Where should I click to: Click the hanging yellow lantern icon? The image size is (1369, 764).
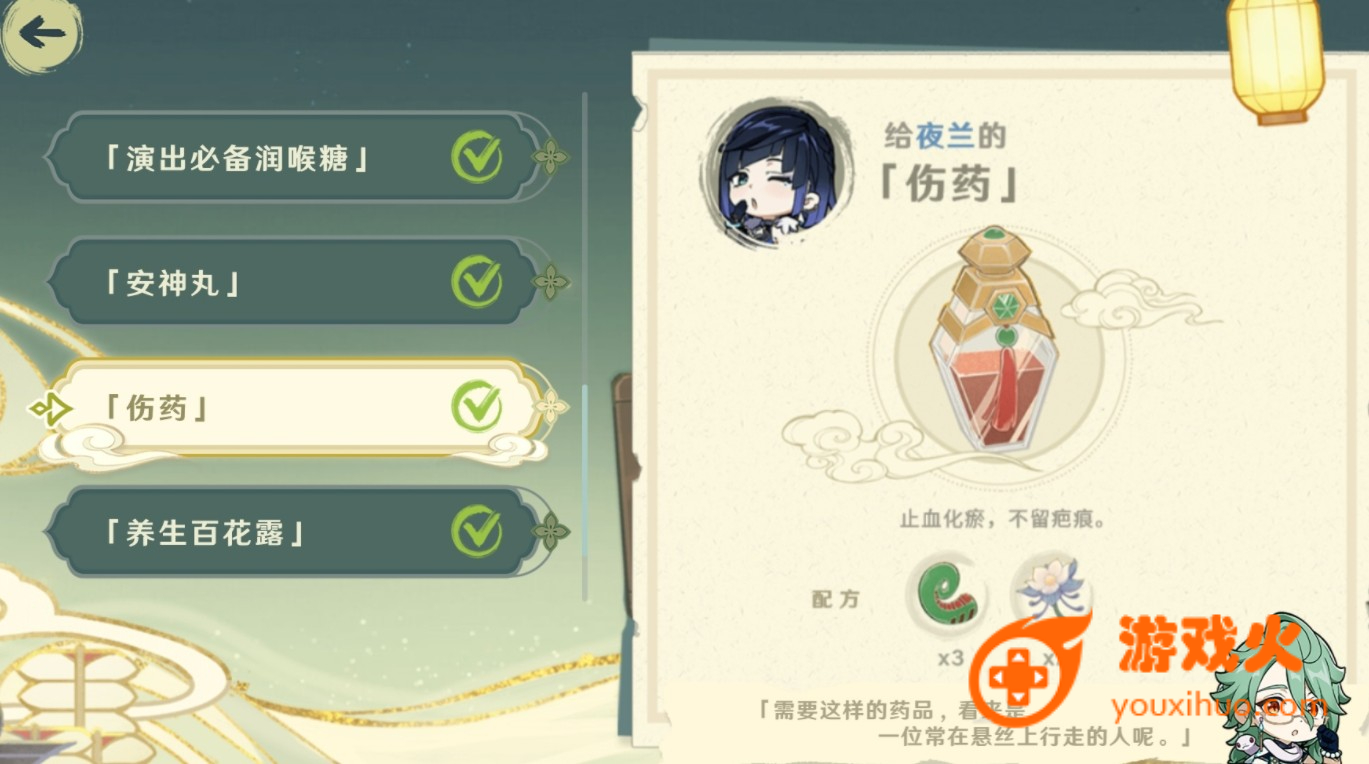1275,59
